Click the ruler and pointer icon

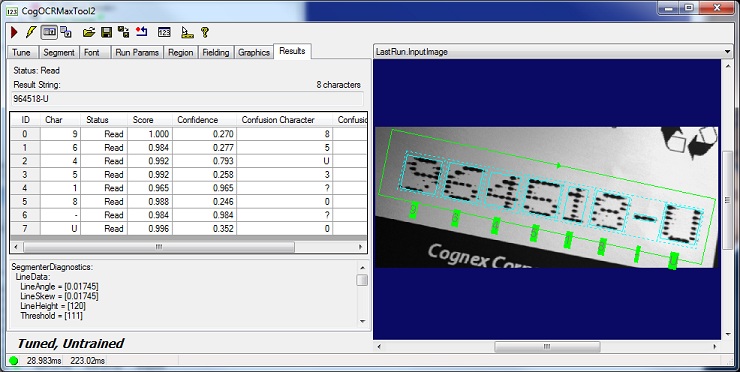pyautogui.click(x=187, y=32)
